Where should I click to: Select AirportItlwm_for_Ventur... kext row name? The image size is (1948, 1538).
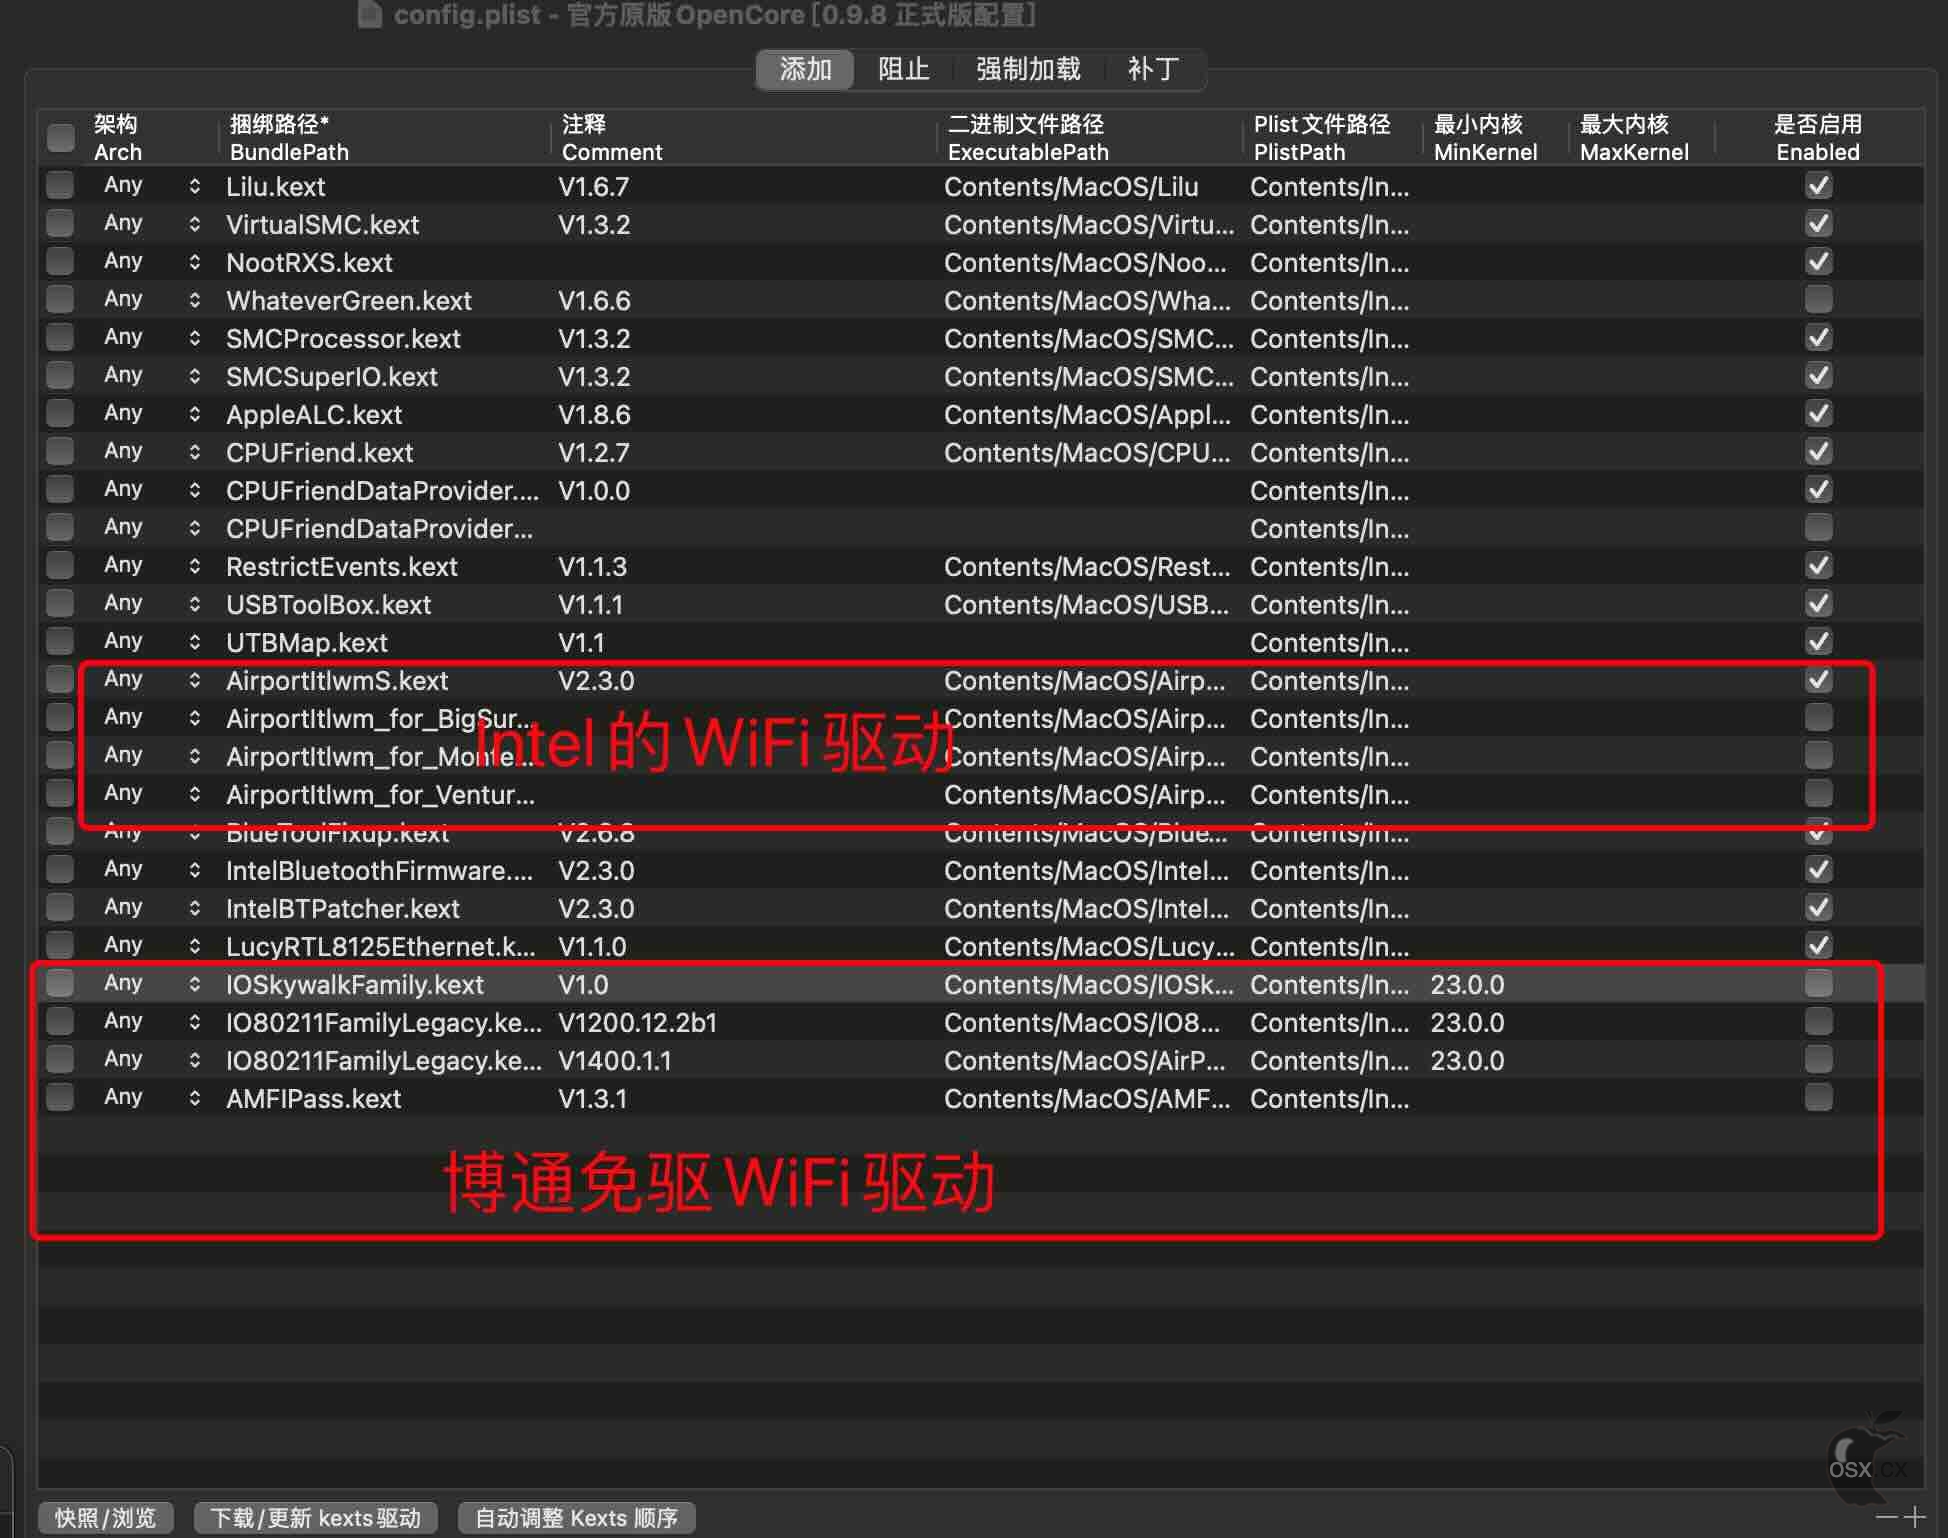click(380, 794)
